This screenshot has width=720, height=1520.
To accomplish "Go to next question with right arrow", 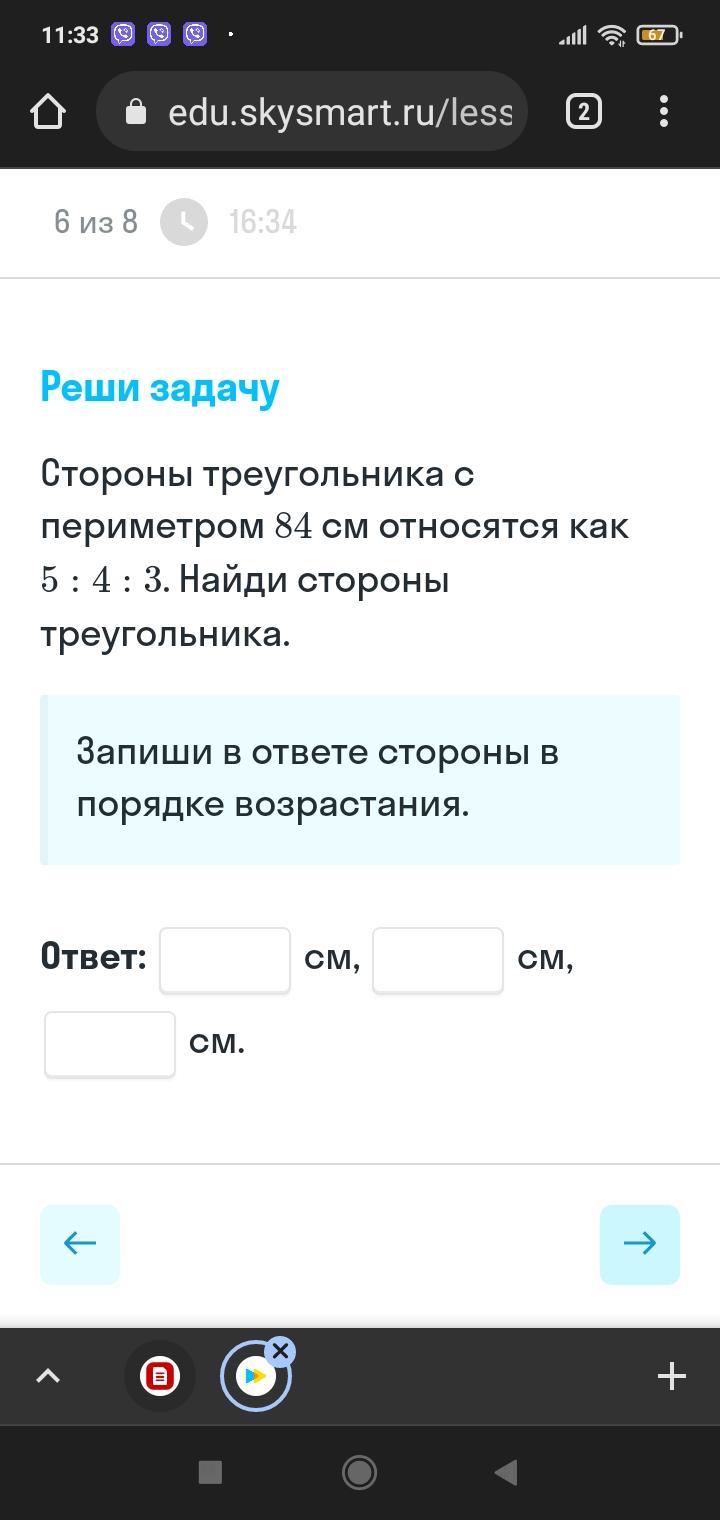I will click(640, 1244).
